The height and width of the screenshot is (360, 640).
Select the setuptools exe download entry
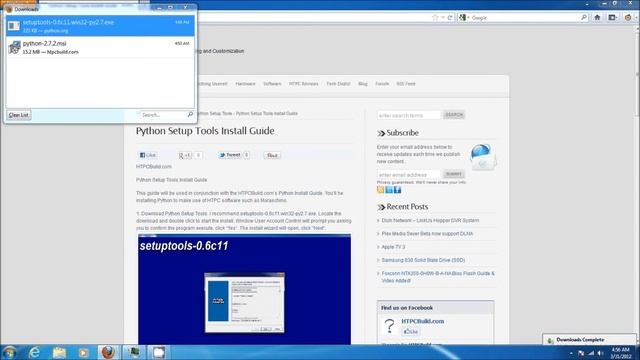(x=100, y=26)
